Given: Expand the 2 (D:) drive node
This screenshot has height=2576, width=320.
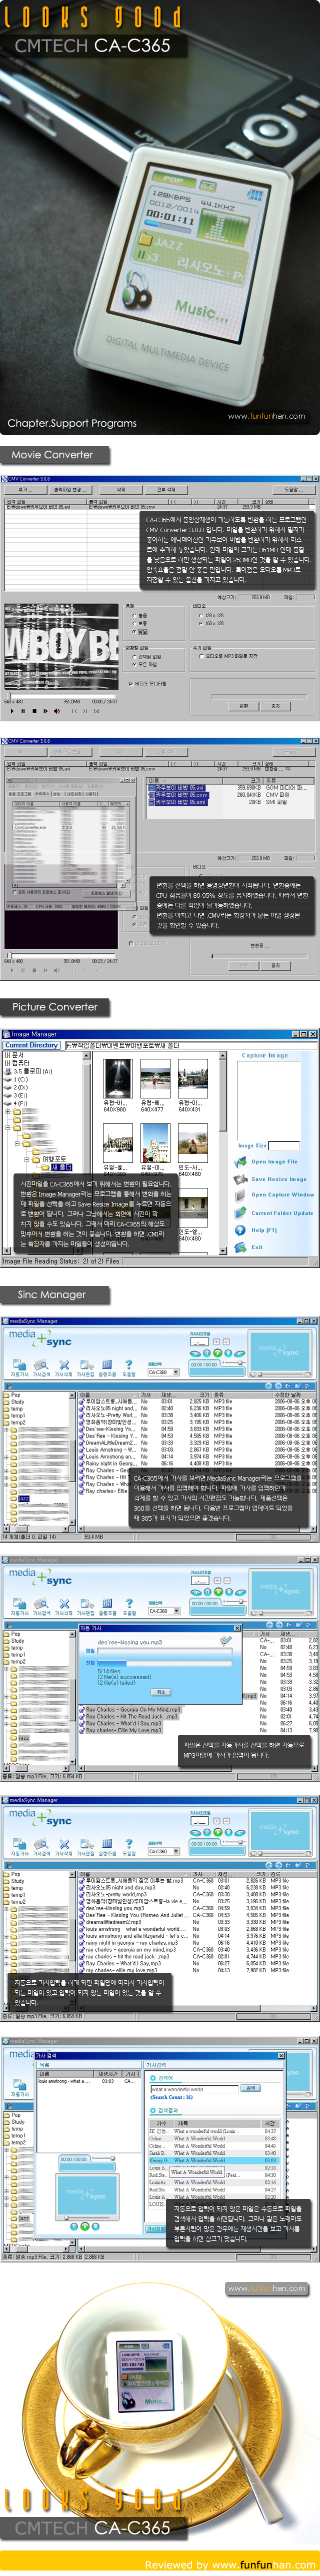Looking at the screenshot, I should click(8, 1087).
